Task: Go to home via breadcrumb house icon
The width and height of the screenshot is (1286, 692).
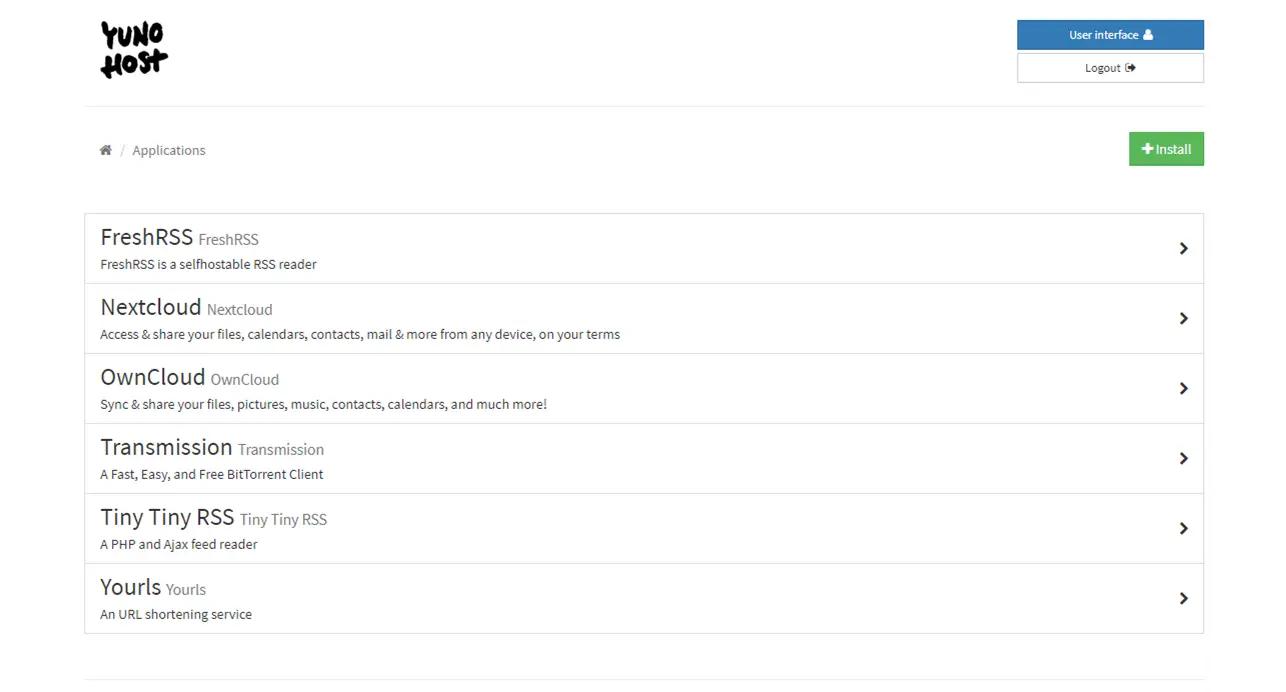Action: click(106, 150)
